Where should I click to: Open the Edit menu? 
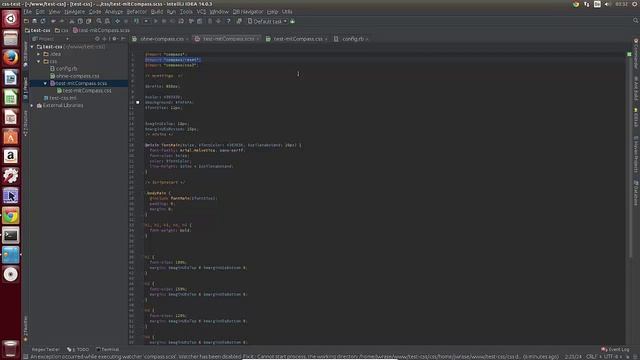(40, 12)
